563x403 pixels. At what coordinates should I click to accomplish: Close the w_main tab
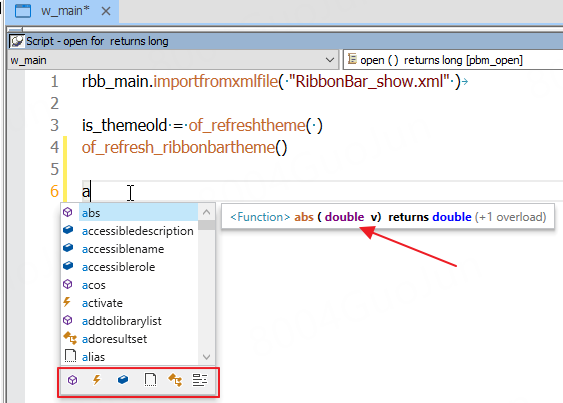click(x=106, y=11)
